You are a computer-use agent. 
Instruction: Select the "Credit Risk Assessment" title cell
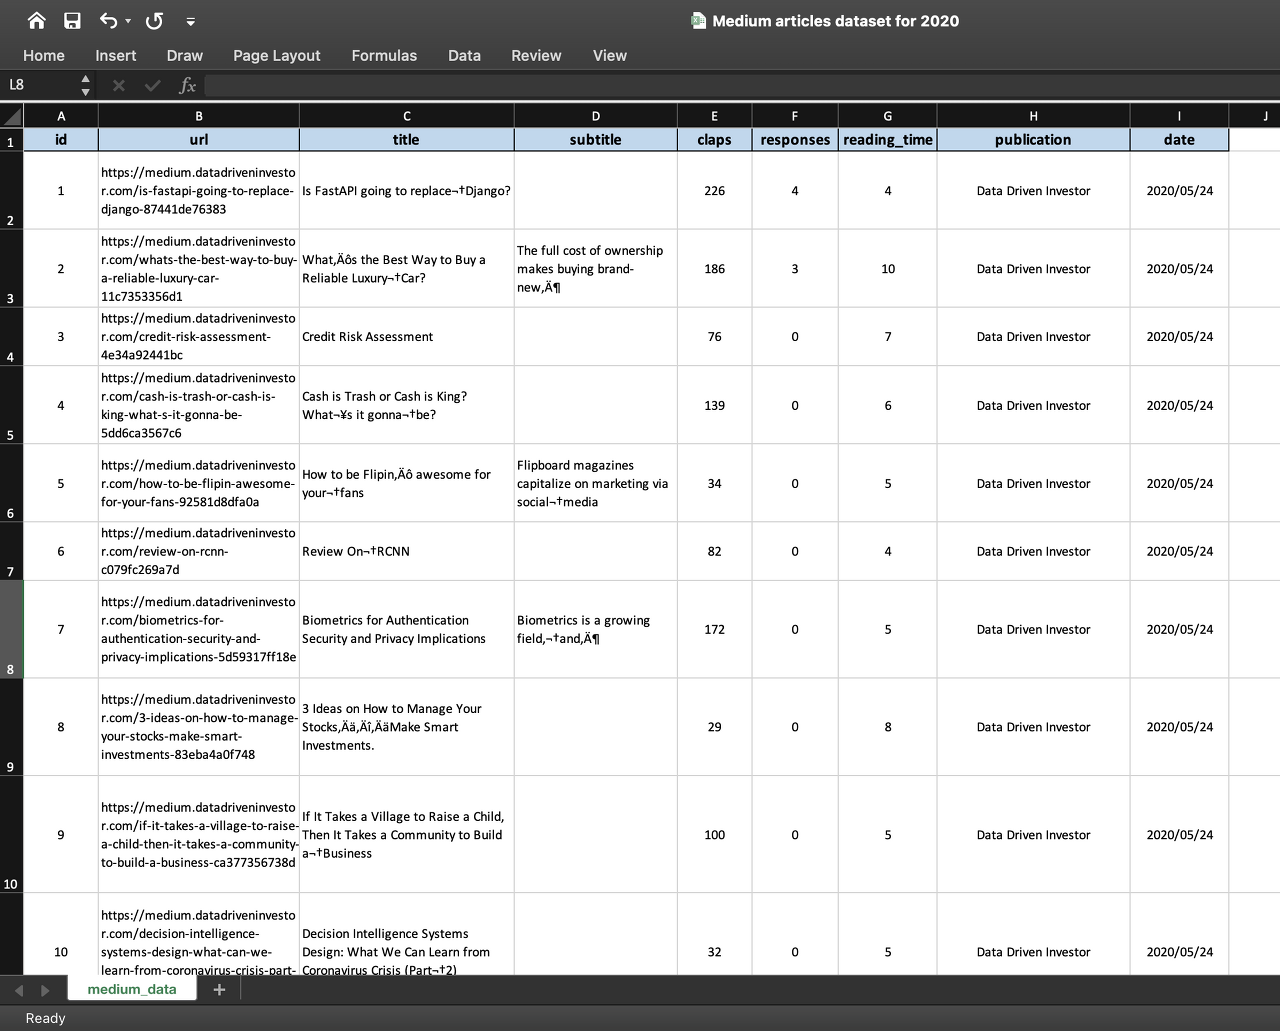407,337
